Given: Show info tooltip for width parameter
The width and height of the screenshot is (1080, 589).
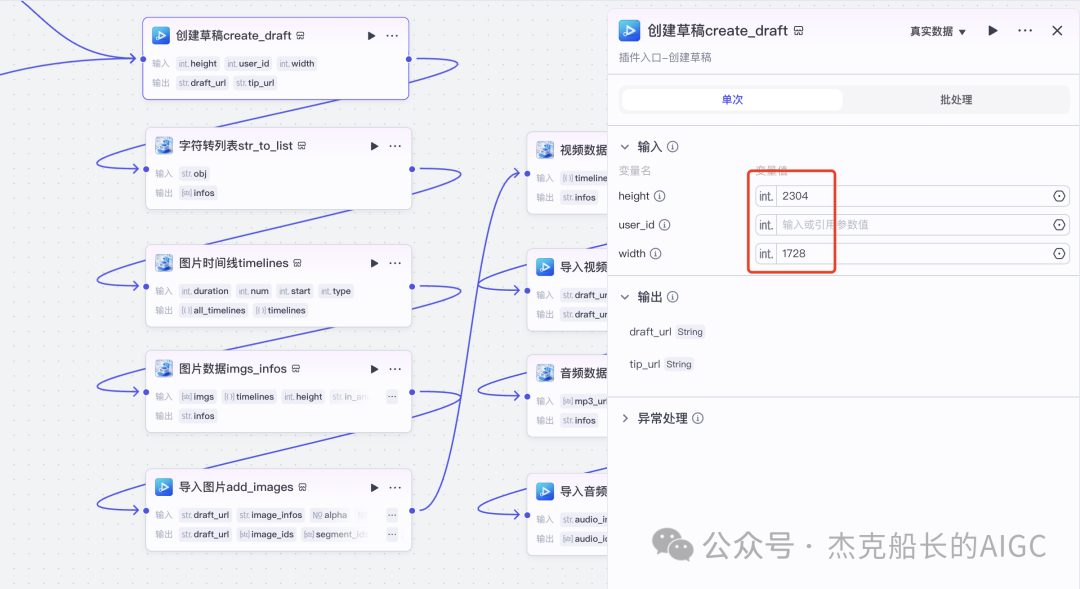Looking at the screenshot, I should tap(656, 254).
